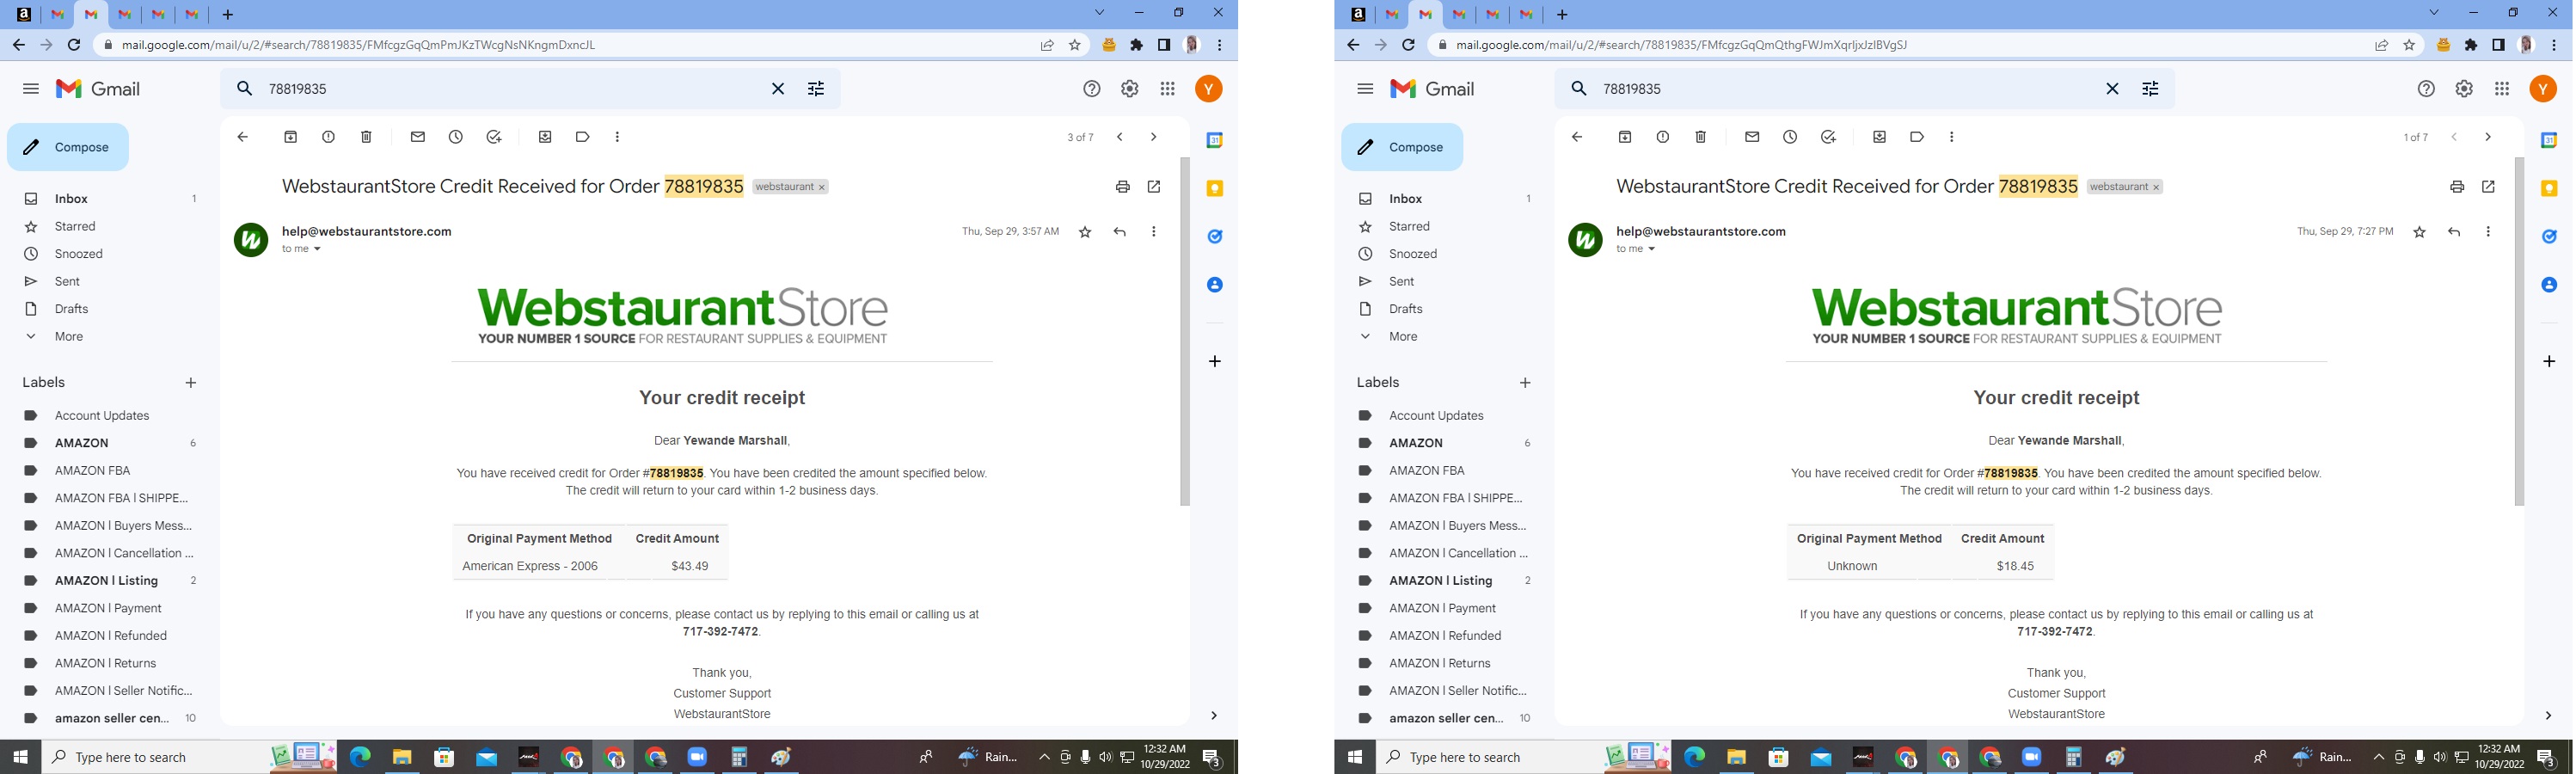Open Tasks side panel in right window

click(x=2549, y=237)
